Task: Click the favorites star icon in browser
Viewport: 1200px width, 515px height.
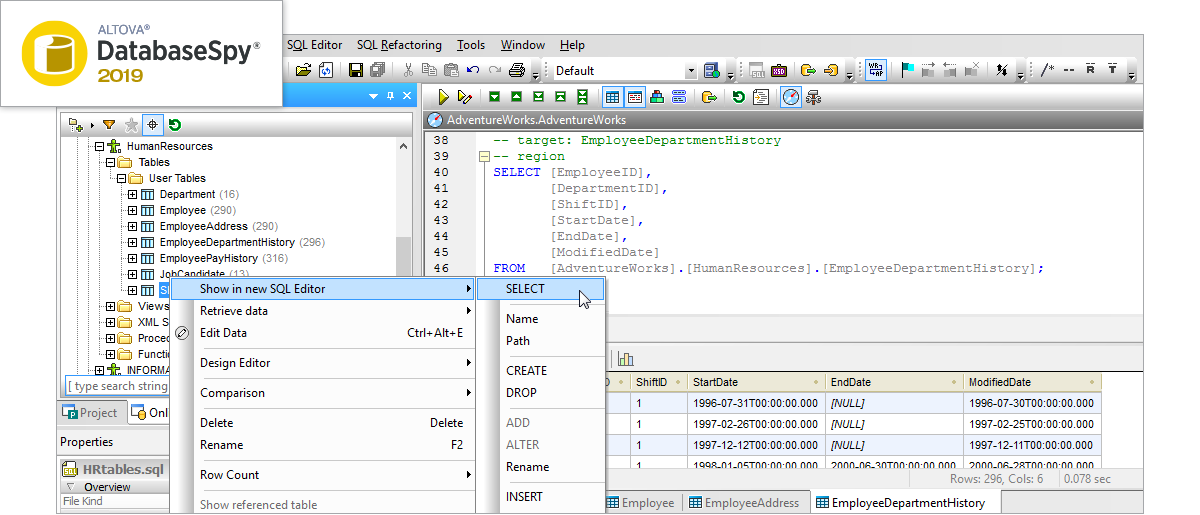Action: (131, 125)
